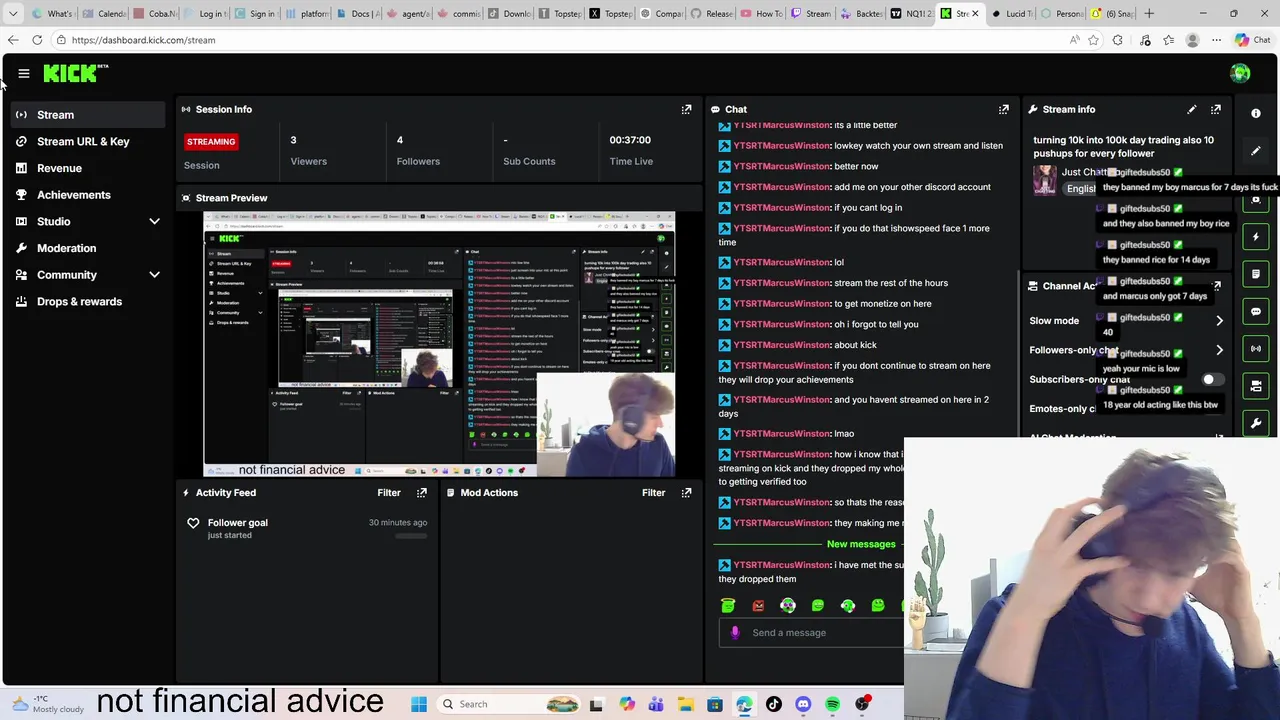Open the Mod Actions filter
Screen dimensions: 1280x720
[x=653, y=493]
